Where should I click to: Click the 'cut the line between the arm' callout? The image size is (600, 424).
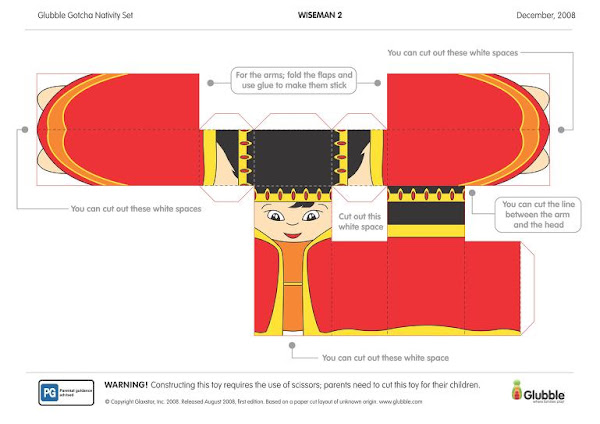click(x=538, y=215)
